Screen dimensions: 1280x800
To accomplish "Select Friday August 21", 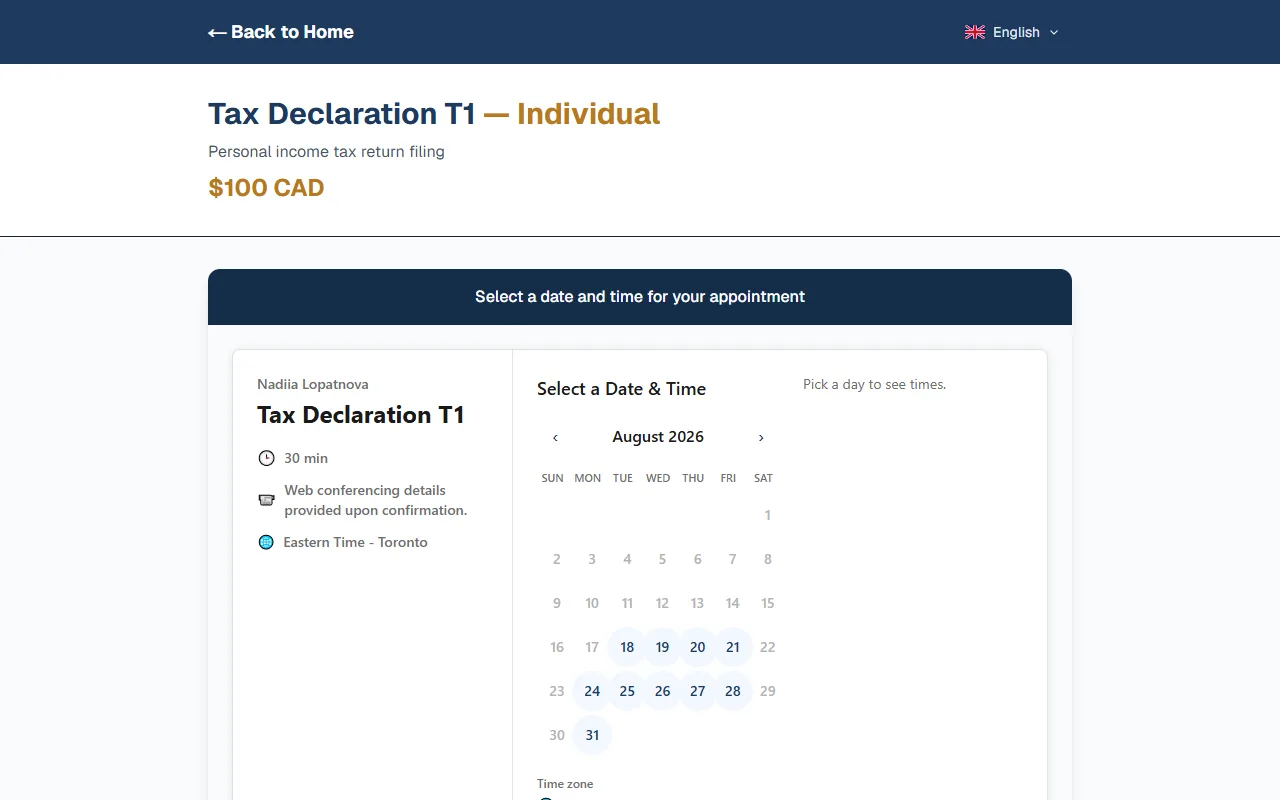I will (733, 647).
